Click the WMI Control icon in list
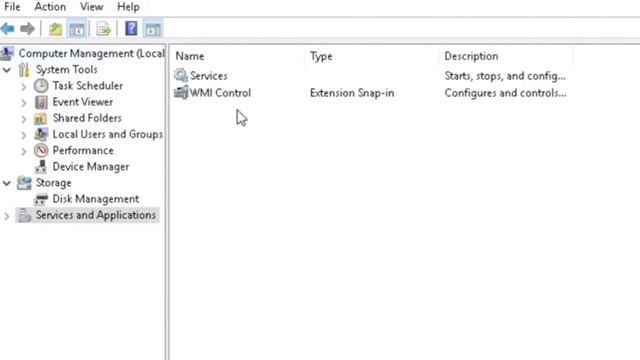 pos(181,93)
